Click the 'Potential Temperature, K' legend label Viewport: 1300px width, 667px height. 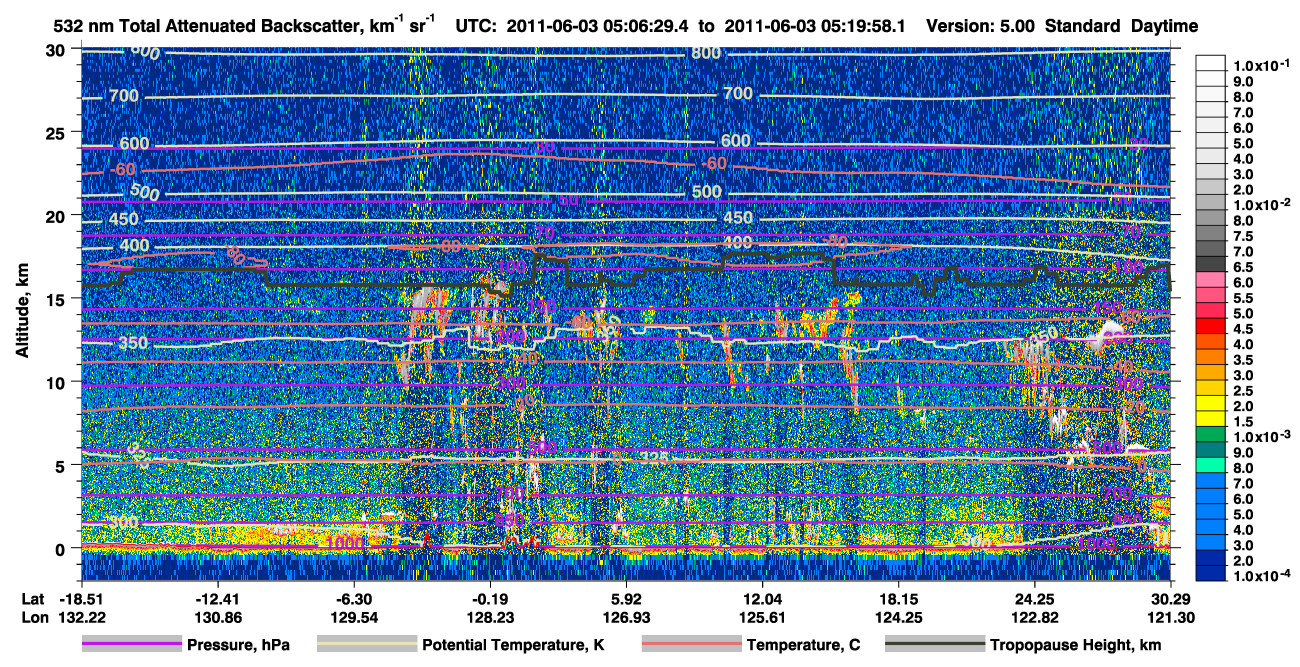click(513, 645)
